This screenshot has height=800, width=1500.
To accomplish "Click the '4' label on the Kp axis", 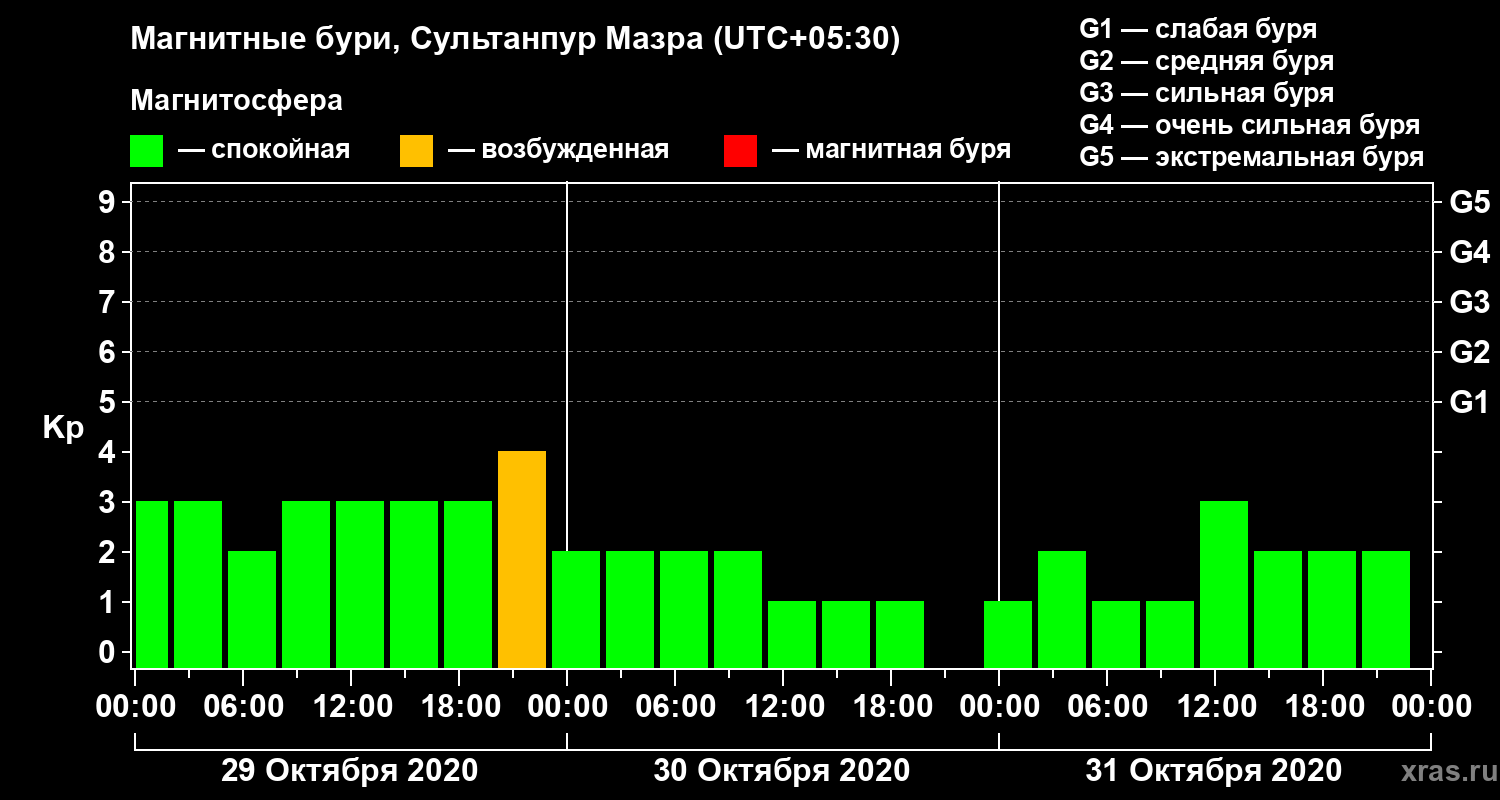I will point(109,452).
